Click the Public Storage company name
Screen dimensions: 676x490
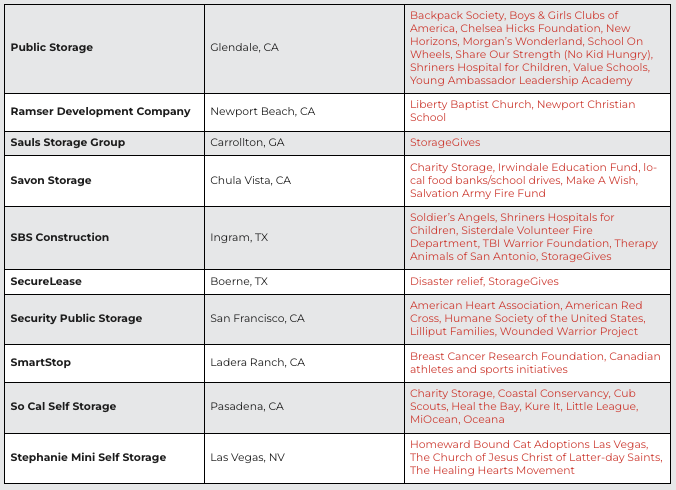[52, 47]
